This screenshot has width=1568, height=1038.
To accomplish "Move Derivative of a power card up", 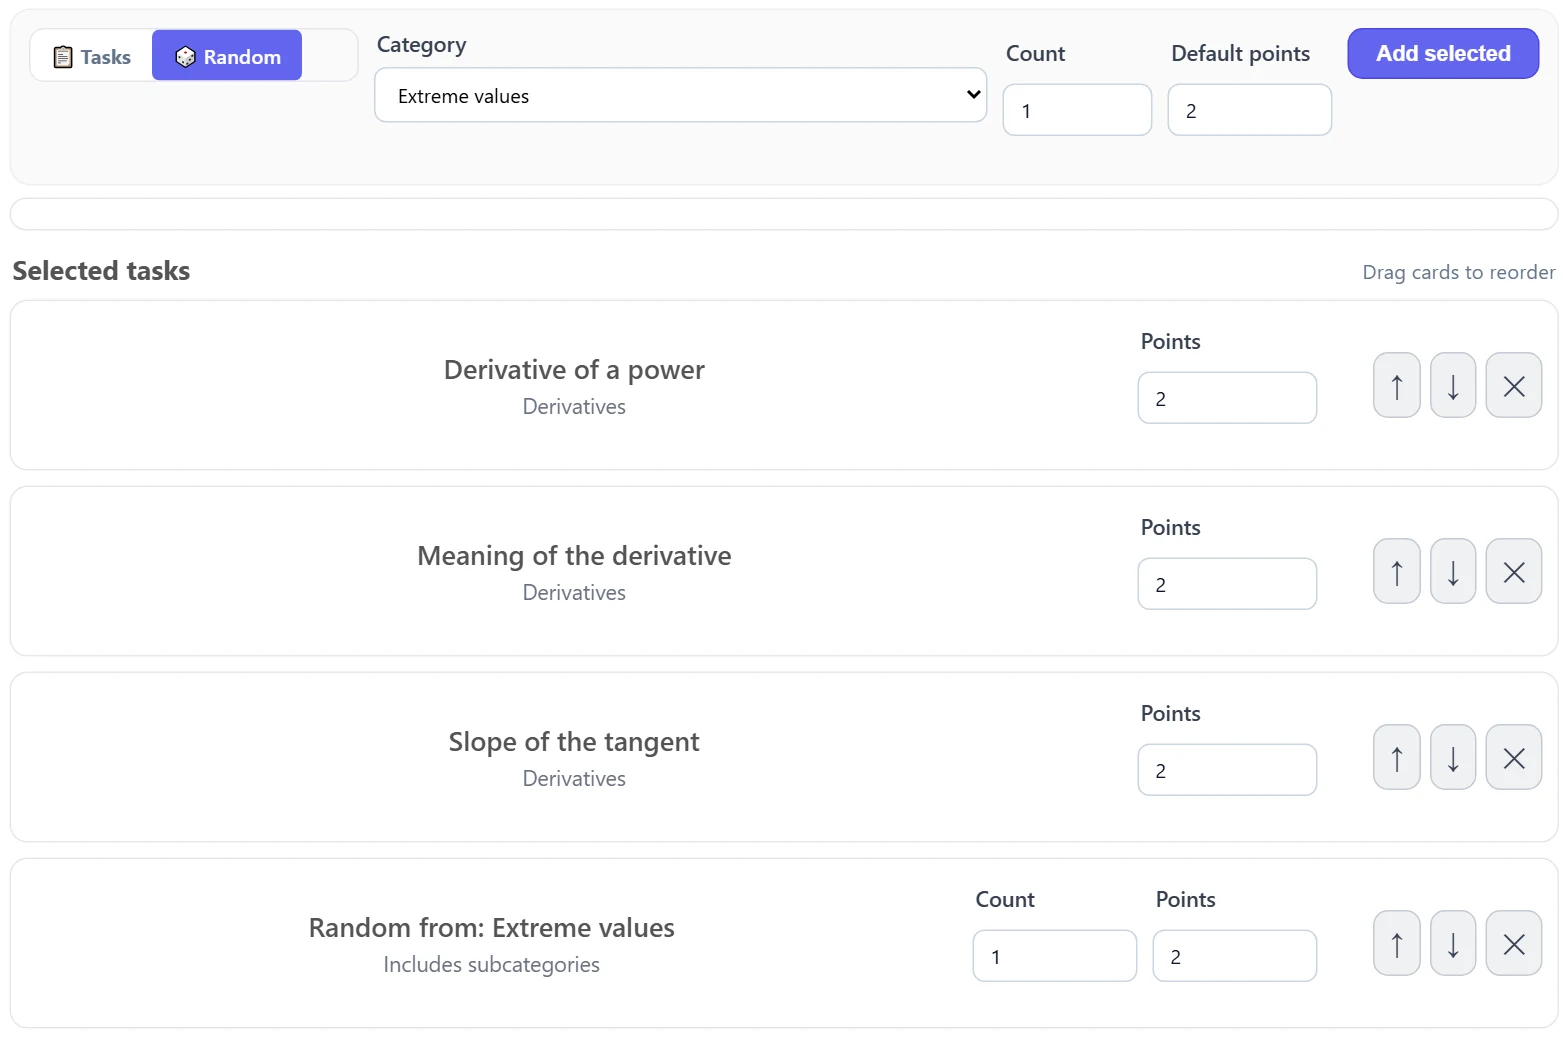I will (1397, 385).
